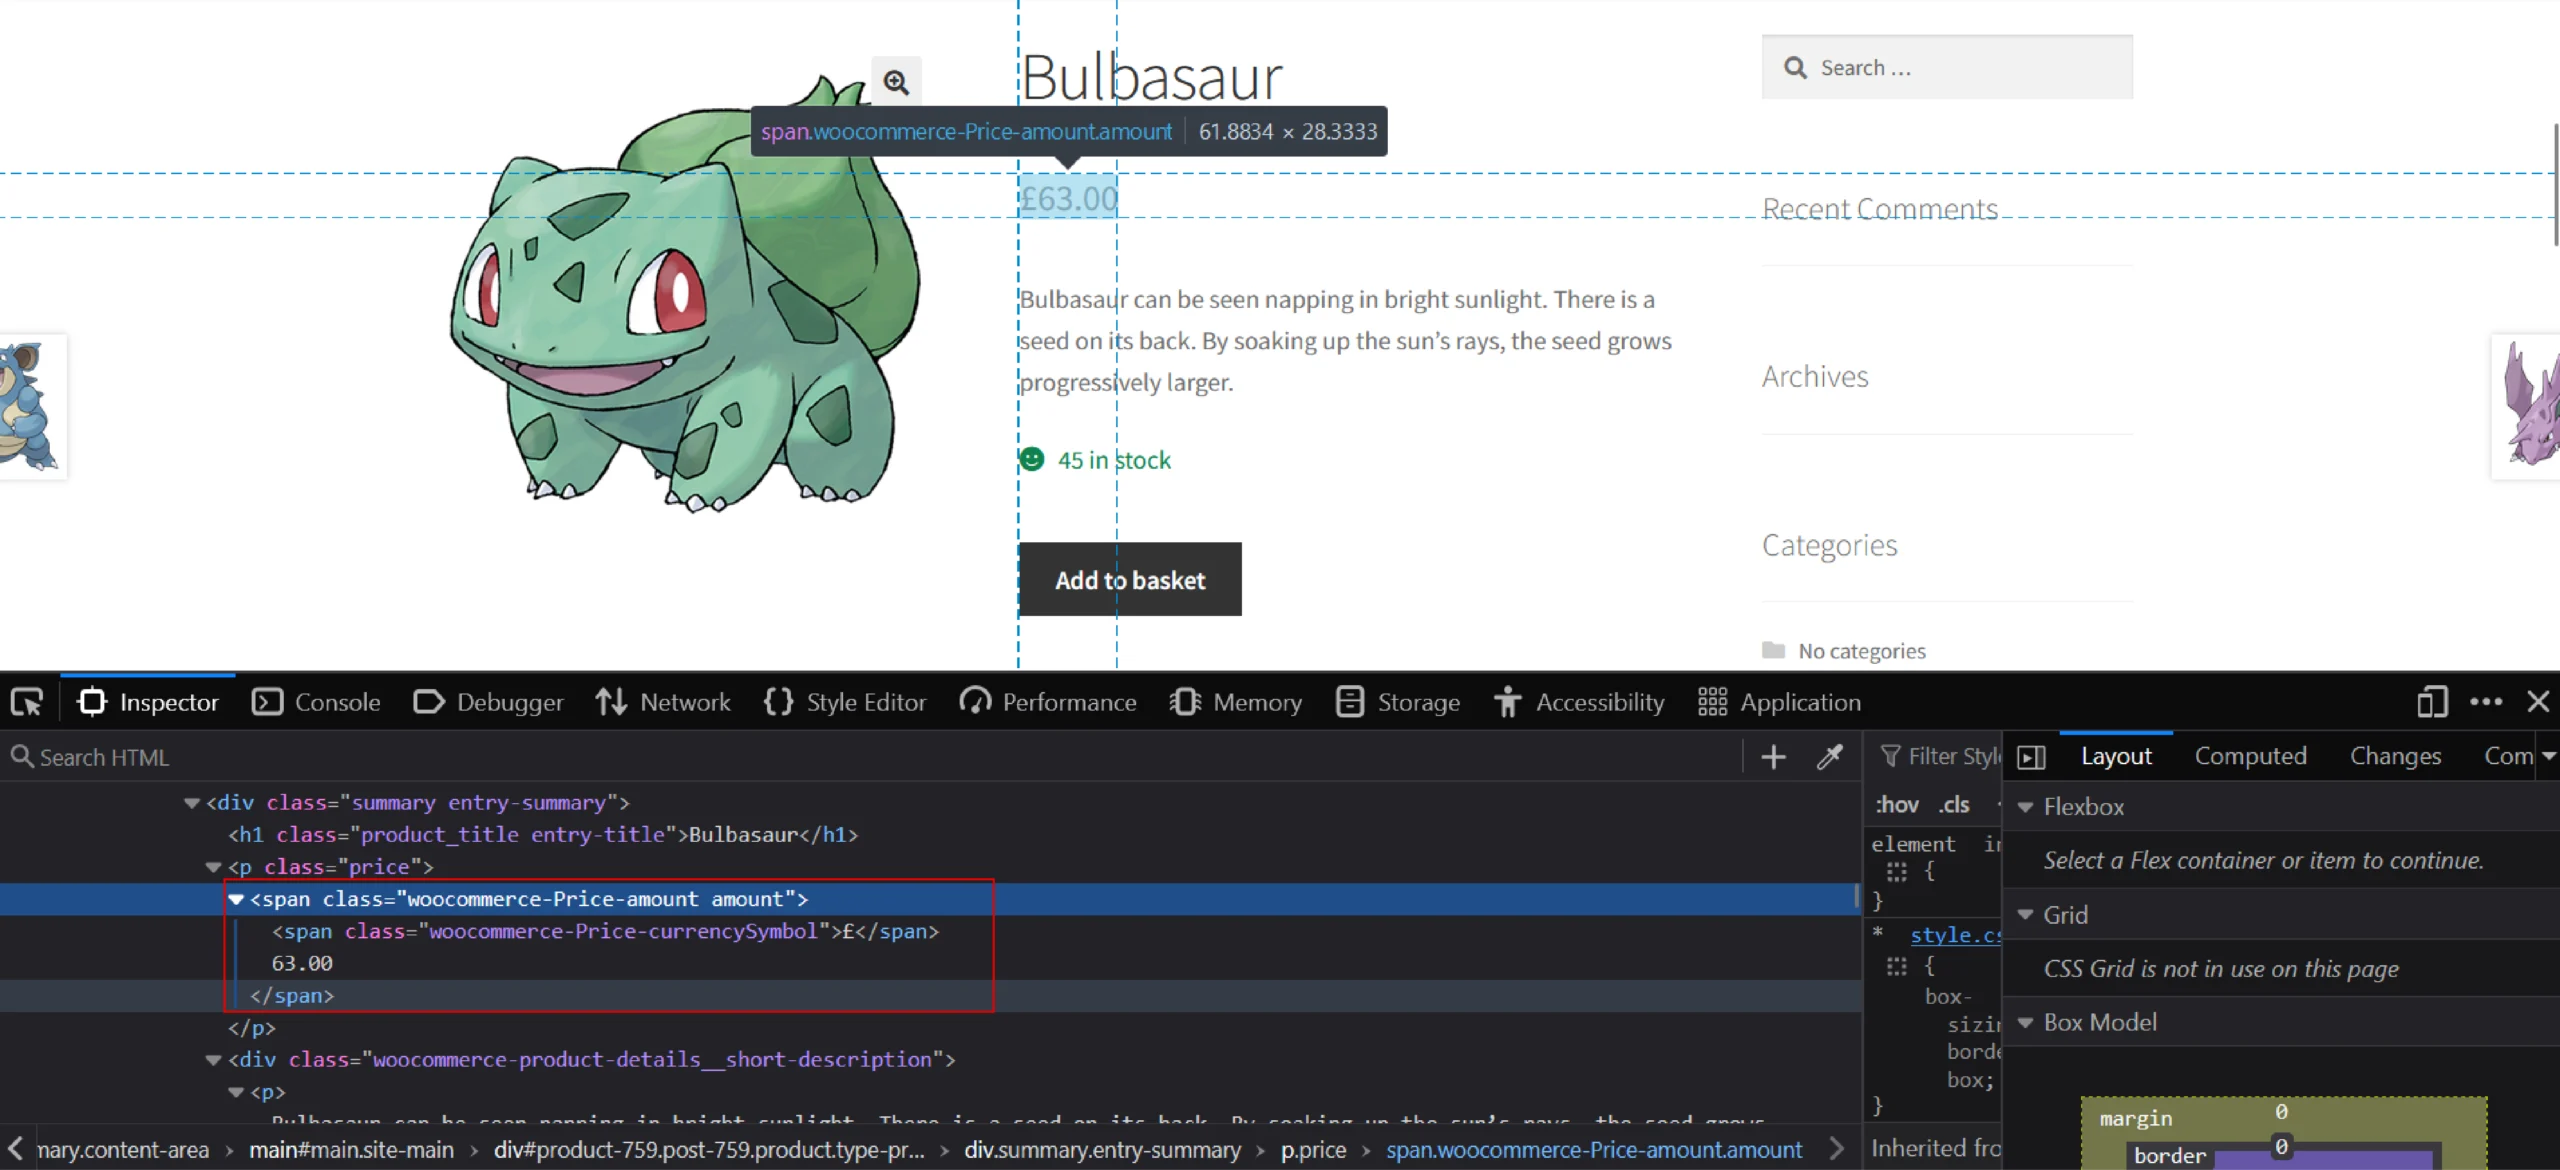Toggle :hov pseudo-class panel
The image size is (2560, 1170).
[1896, 805]
